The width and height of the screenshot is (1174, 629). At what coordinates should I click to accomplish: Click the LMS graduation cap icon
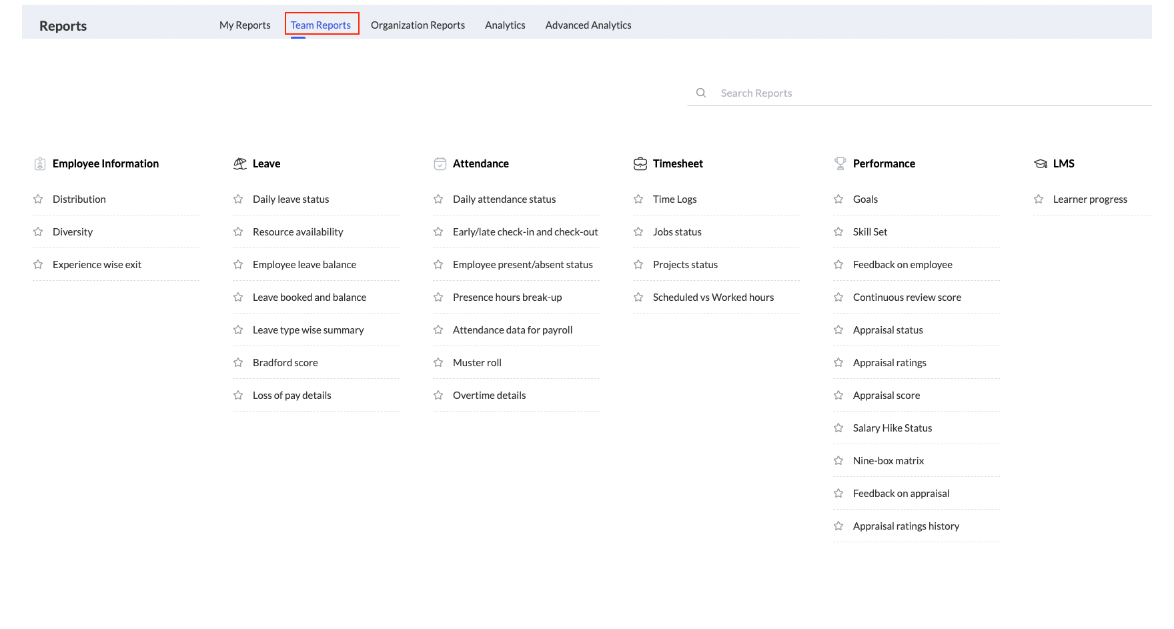click(1040, 162)
